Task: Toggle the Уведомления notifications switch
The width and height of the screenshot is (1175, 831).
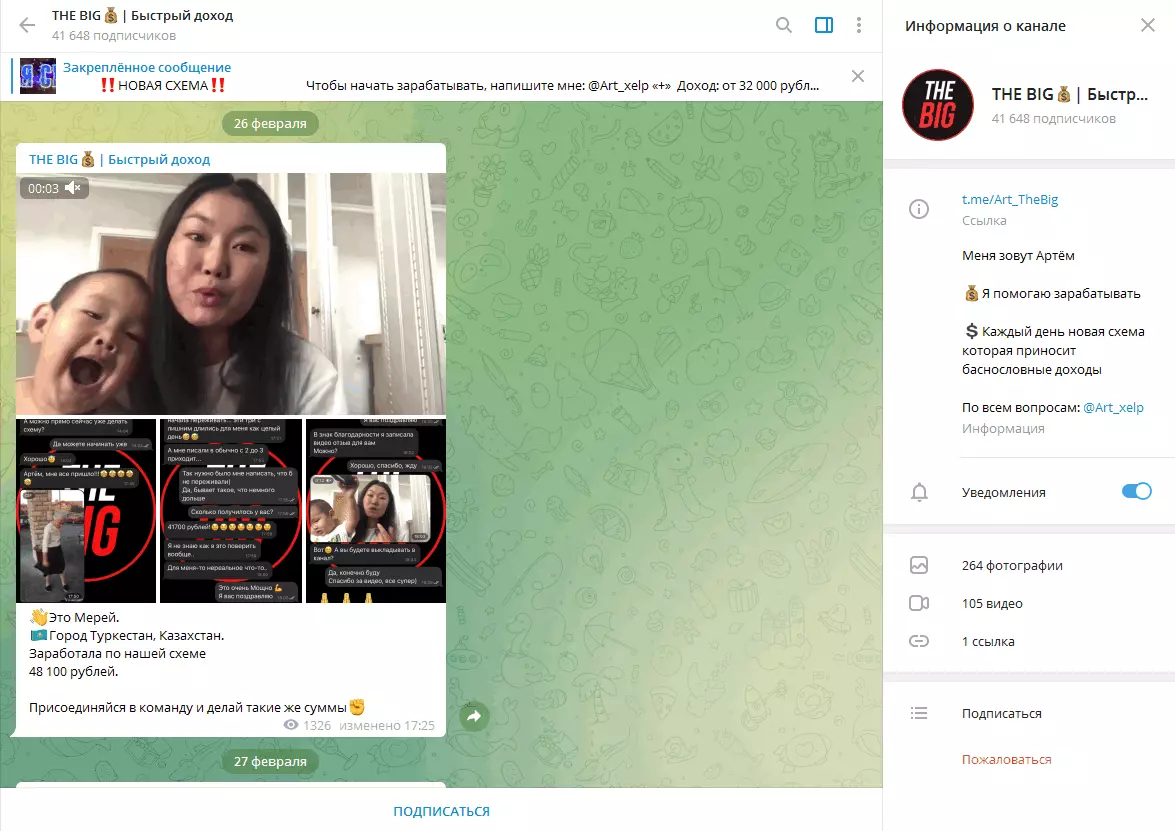Action: click(1136, 492)
